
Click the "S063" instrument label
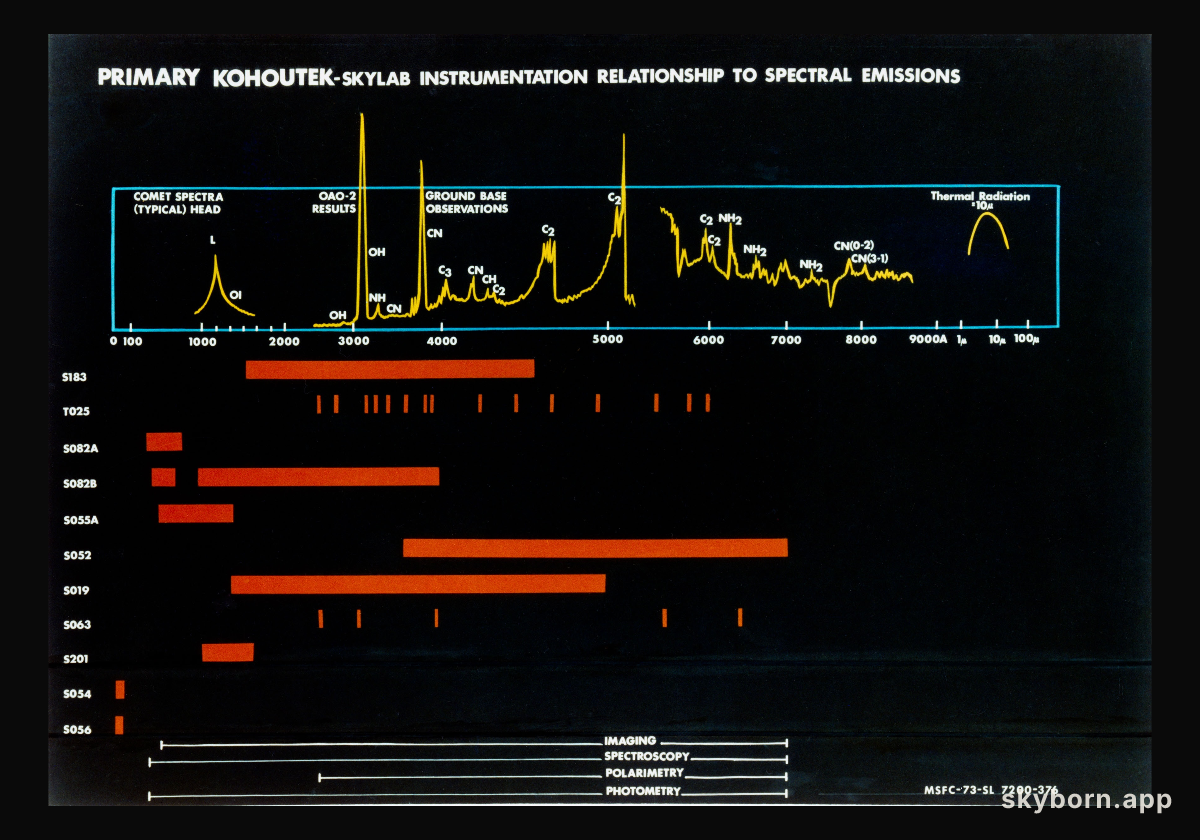[77, 625]
